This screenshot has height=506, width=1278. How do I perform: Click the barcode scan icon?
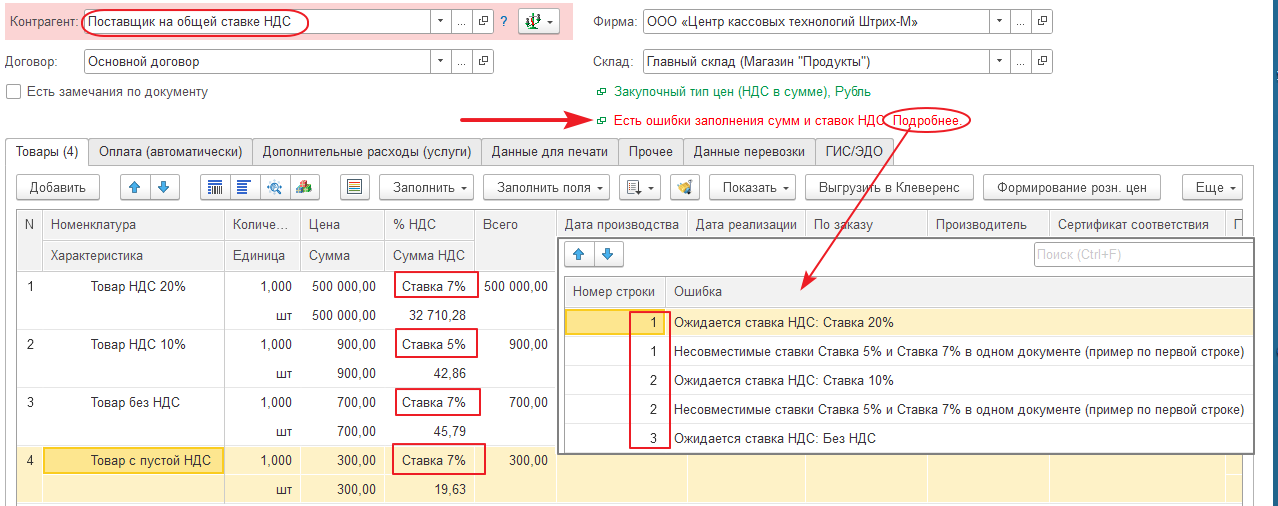coord(215,187)
